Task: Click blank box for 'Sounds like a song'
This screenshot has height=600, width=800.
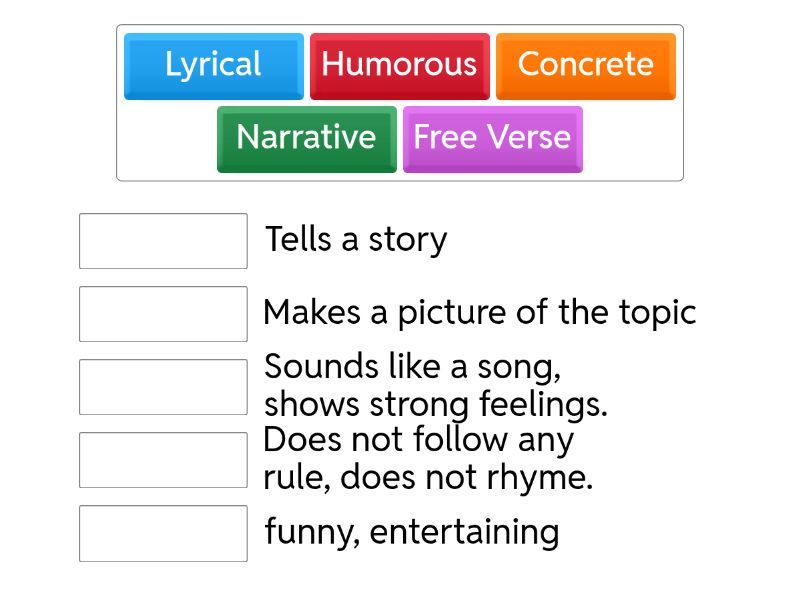Action: pos(163,387)
